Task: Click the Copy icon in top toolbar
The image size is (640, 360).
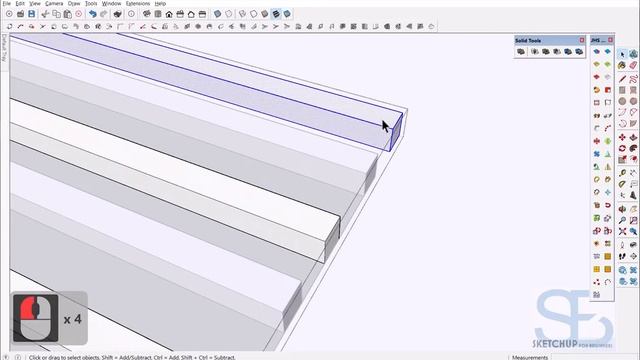Action: [x=56, y=14]
